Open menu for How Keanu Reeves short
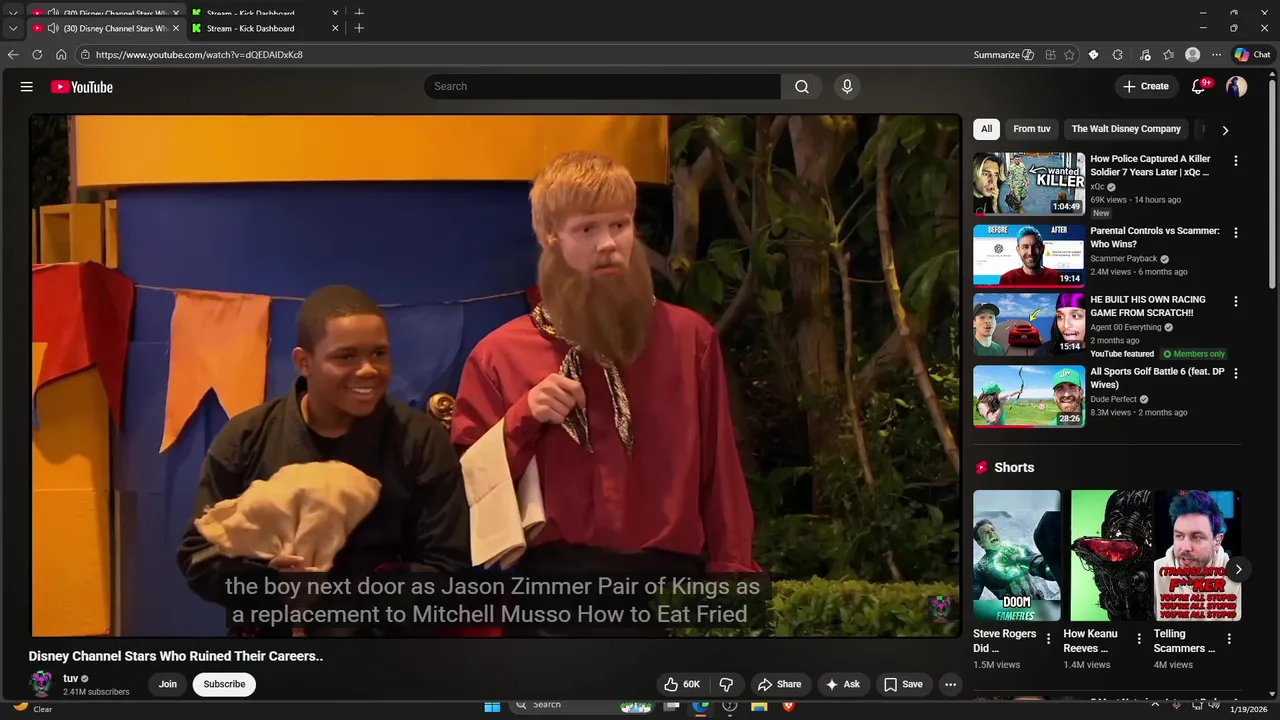1280x720 pixels. coord(1138,639)
